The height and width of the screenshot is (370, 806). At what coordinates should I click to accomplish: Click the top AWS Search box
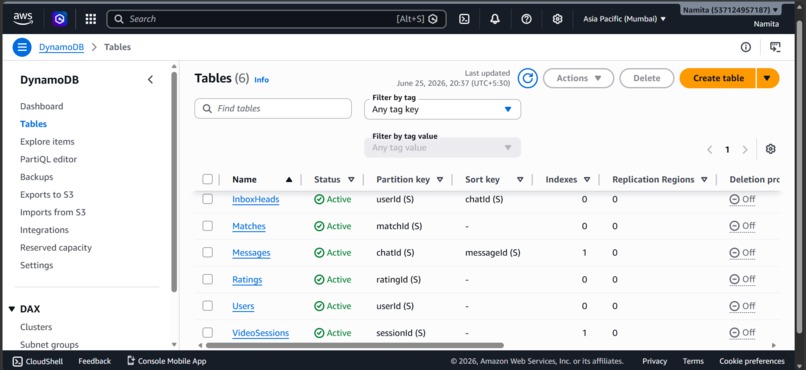(277, 19)
